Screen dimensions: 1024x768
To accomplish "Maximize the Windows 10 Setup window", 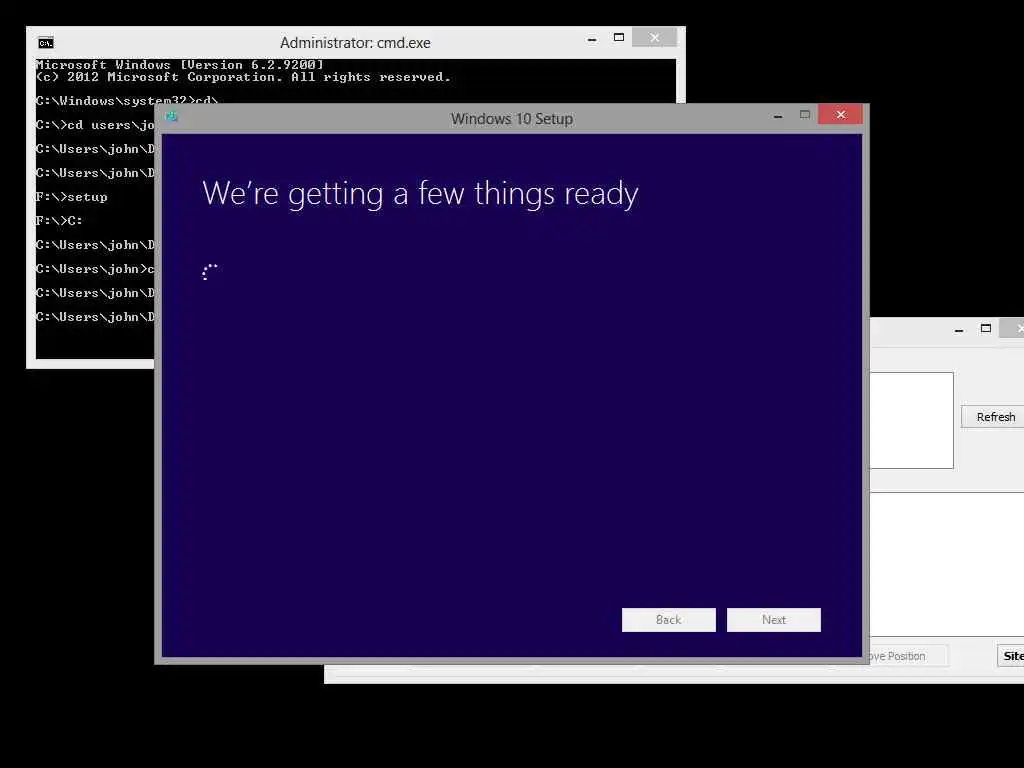I will (805, 115).
